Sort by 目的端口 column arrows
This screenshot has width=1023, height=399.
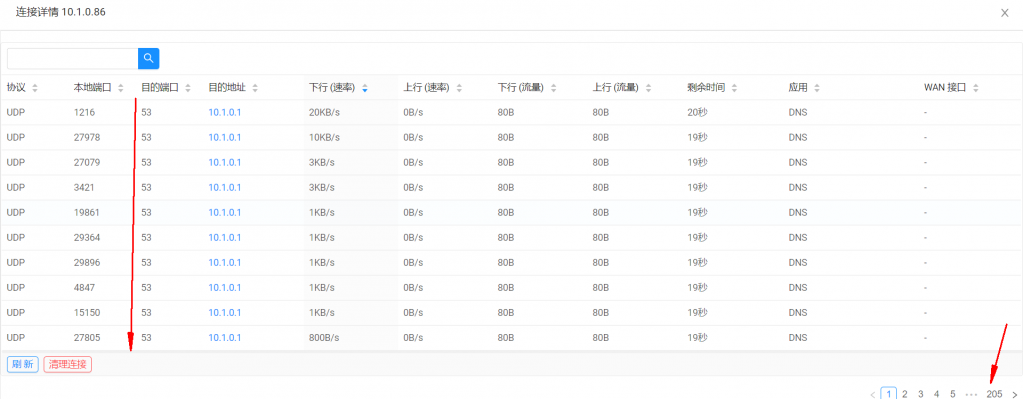coord(188,88)
